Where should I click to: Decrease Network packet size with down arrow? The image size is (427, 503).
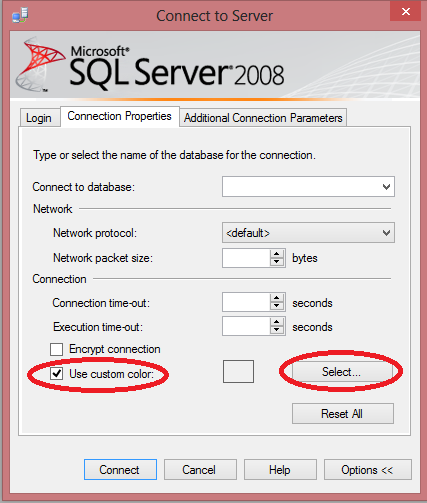(276, 262)
